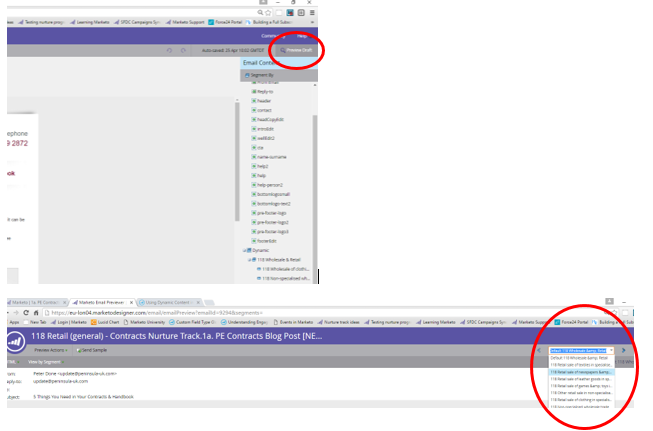653x431 pixels.
Task: Click the Preview Draft button
Action: coord(295,50)
